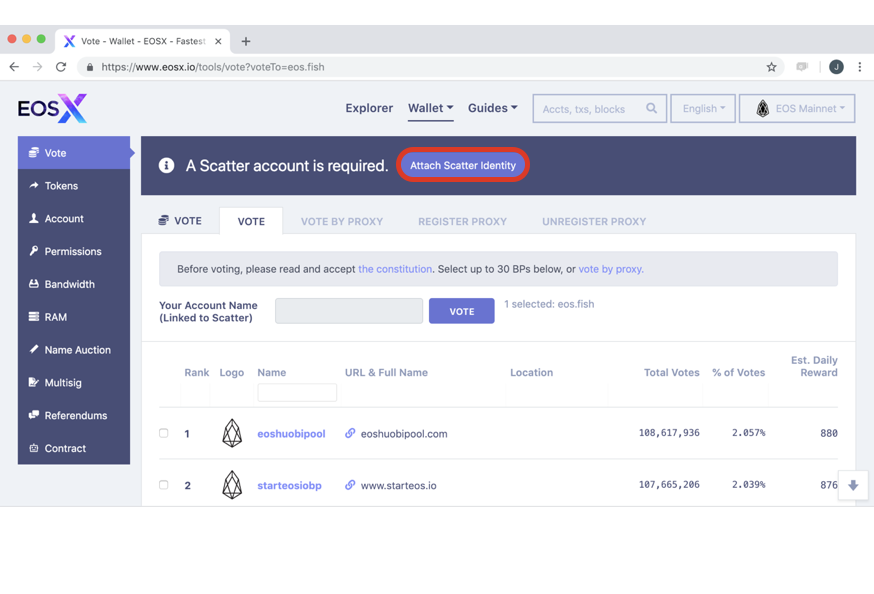Image resolution: width=874 pixels, height=594 pixels.
Task: Click the Referendums icon in sidebar
Action: pyautogui.click(x=34, y=415)
